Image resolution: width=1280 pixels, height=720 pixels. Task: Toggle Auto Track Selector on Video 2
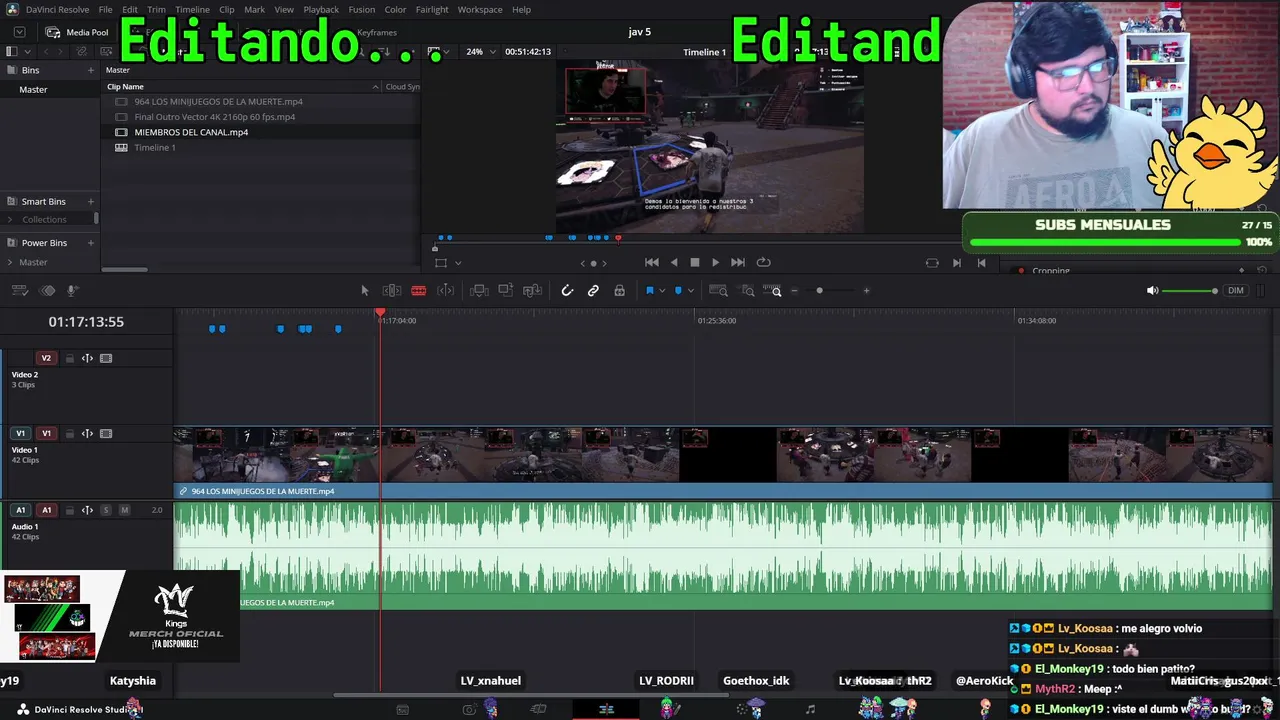pos(87,358)
